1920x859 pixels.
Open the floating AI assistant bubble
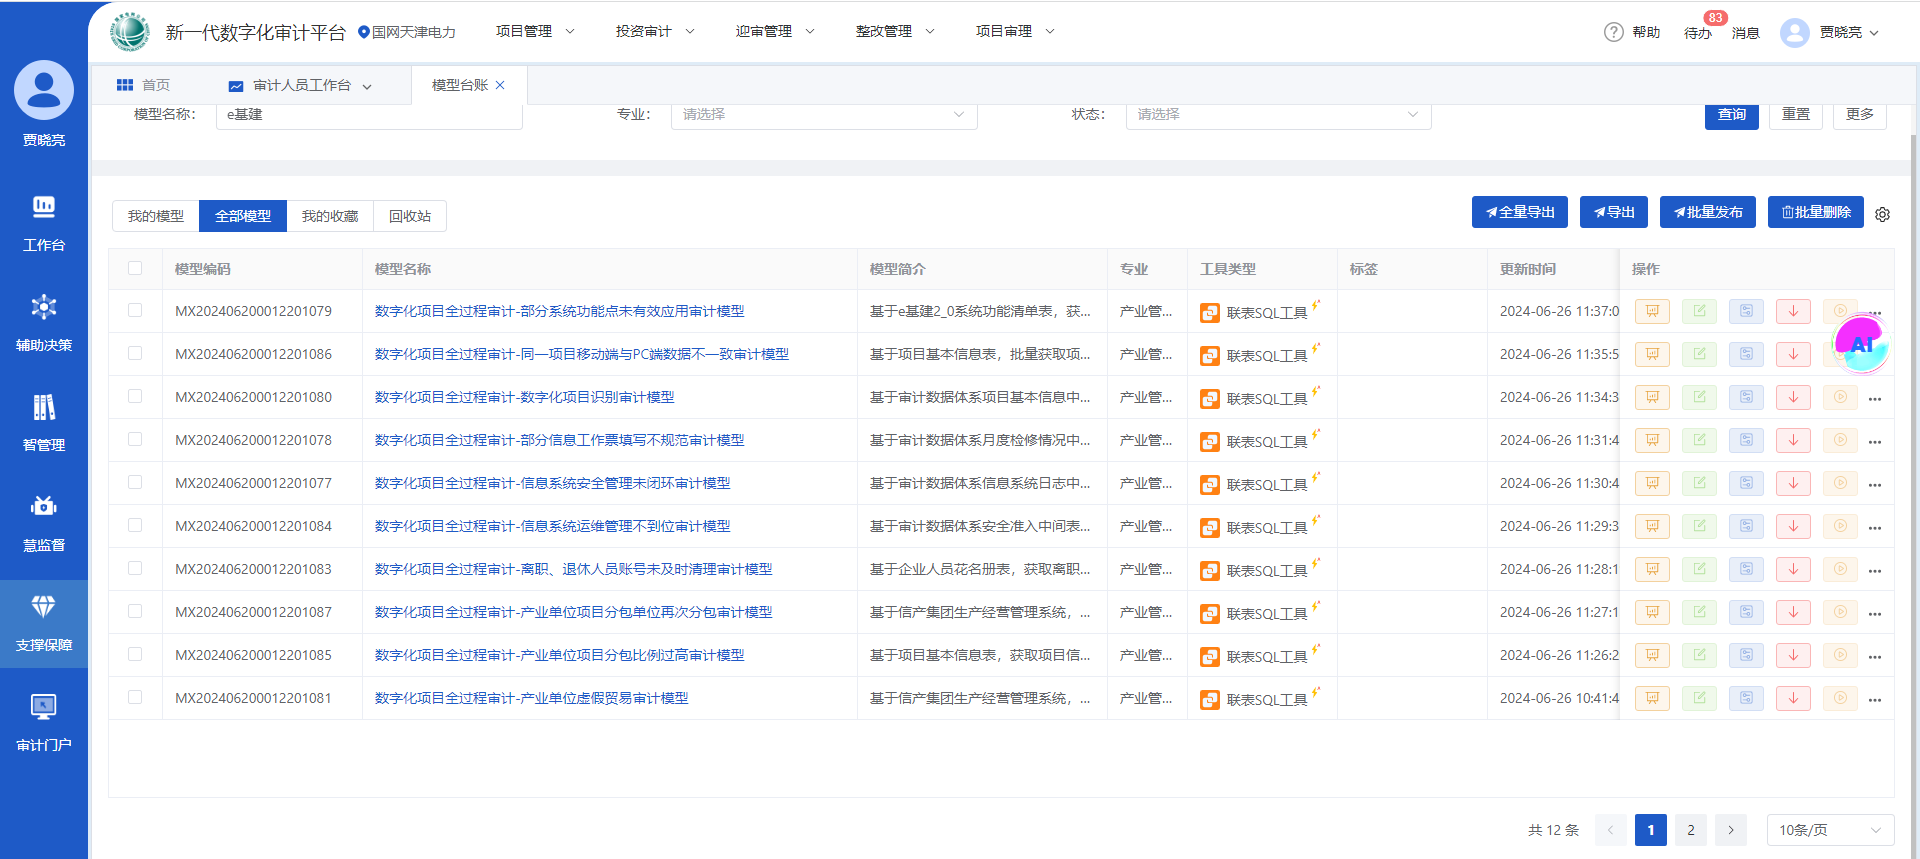tap(1861, 344)
